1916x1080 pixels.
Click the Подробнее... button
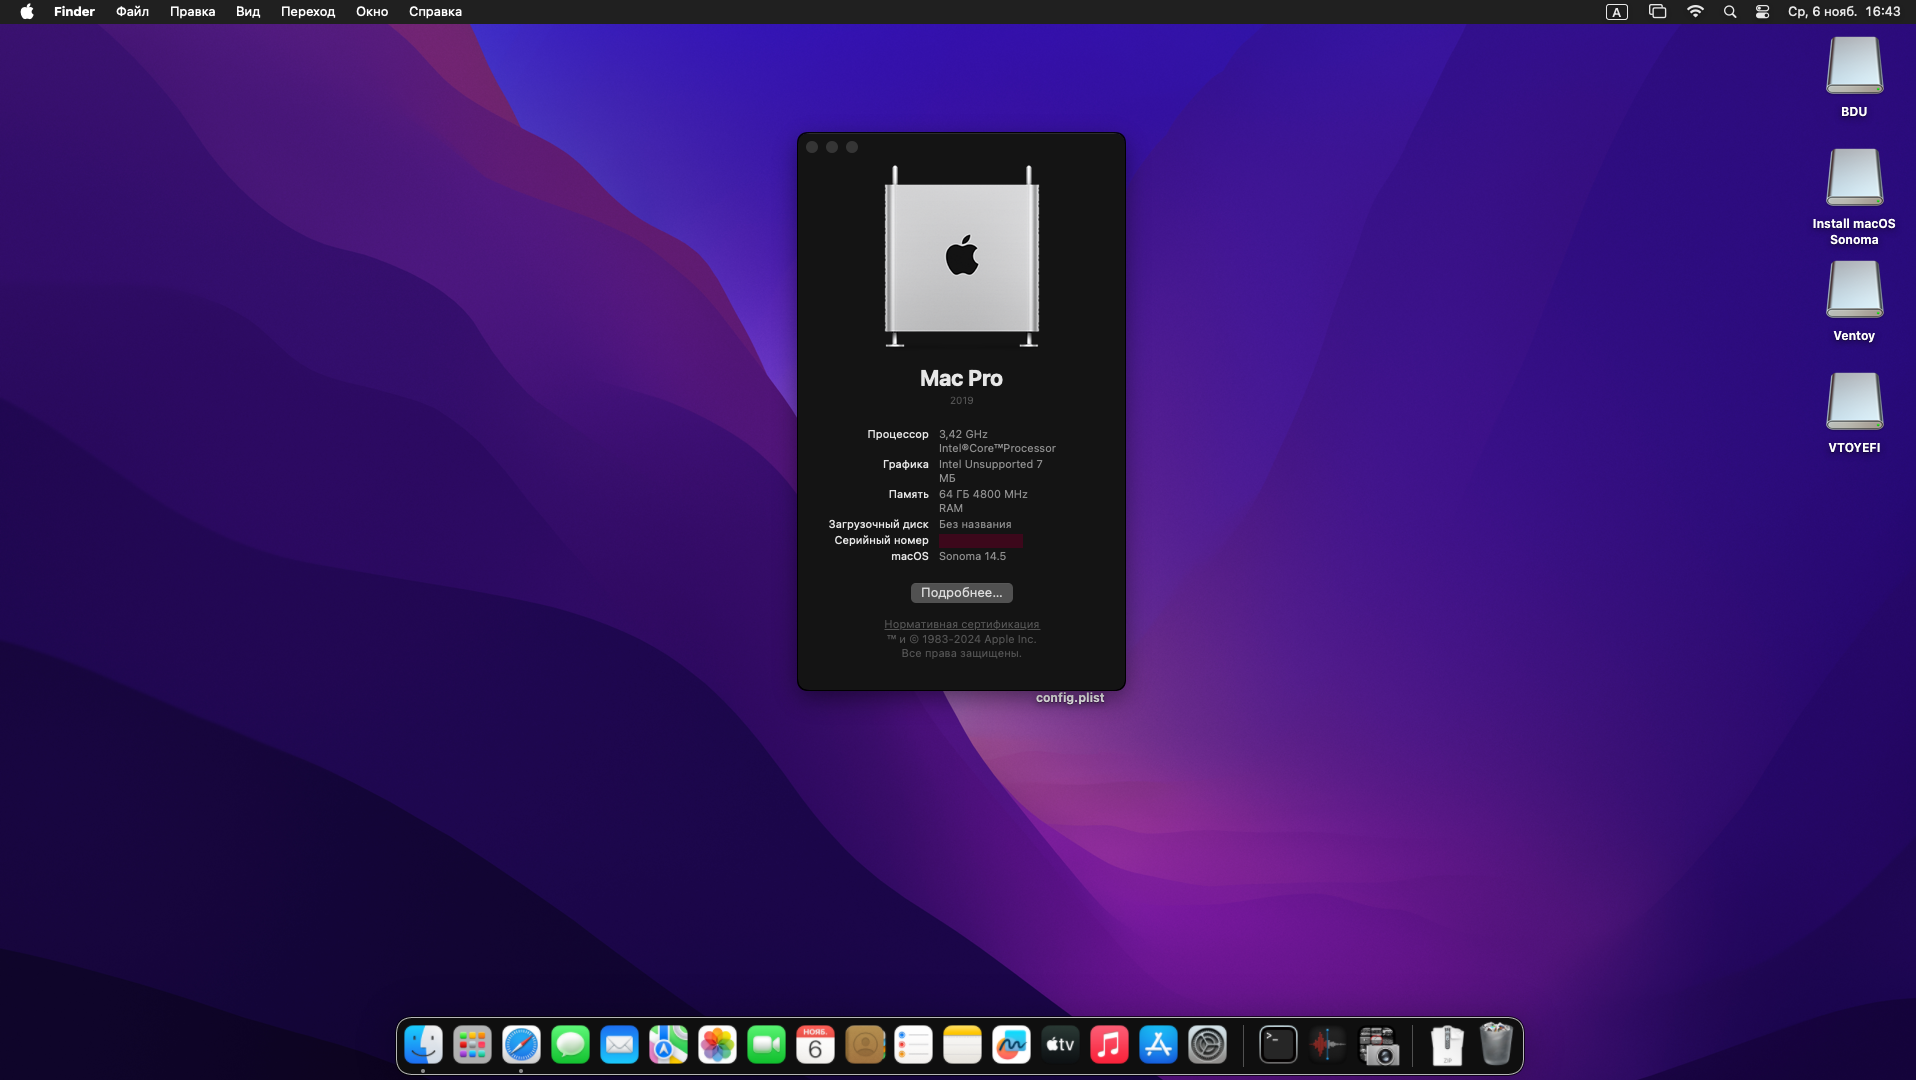(x=961, y=593)
